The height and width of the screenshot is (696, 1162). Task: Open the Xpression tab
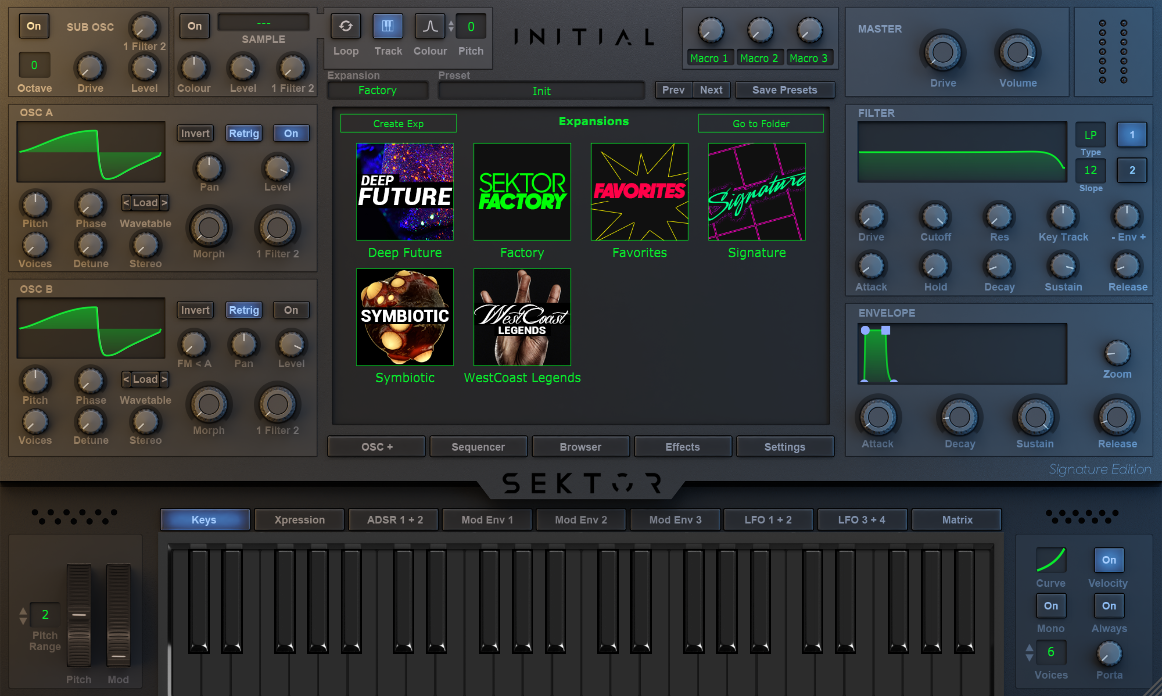(299, 520)
